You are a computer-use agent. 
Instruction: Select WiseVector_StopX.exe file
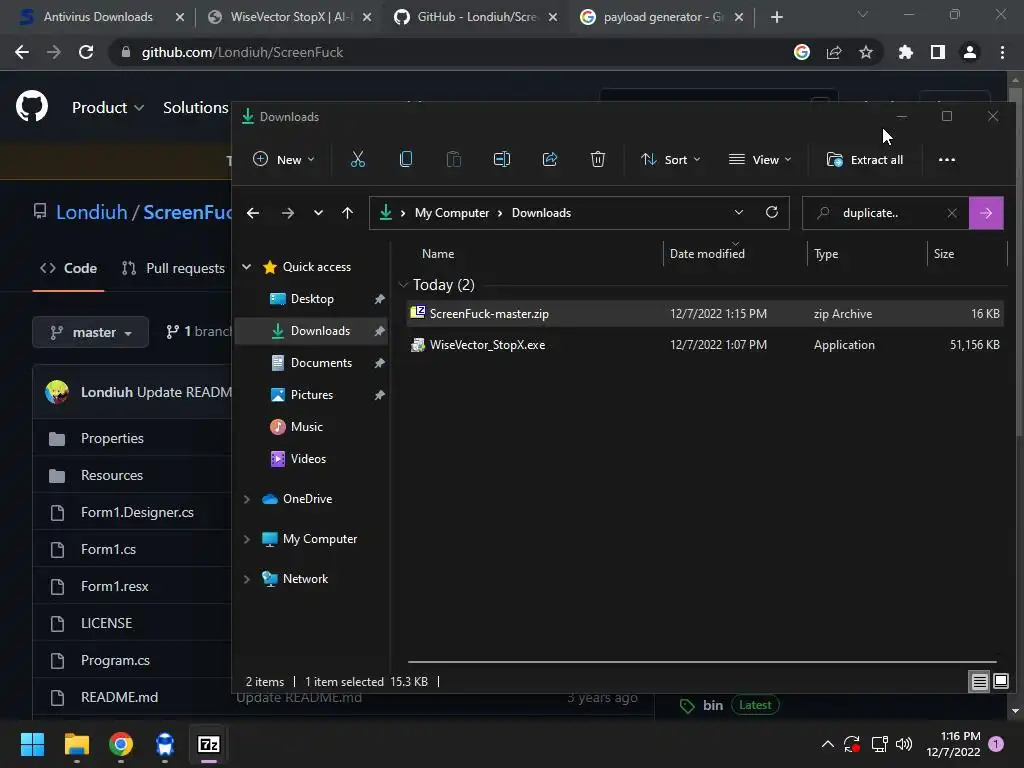(704, 345)
